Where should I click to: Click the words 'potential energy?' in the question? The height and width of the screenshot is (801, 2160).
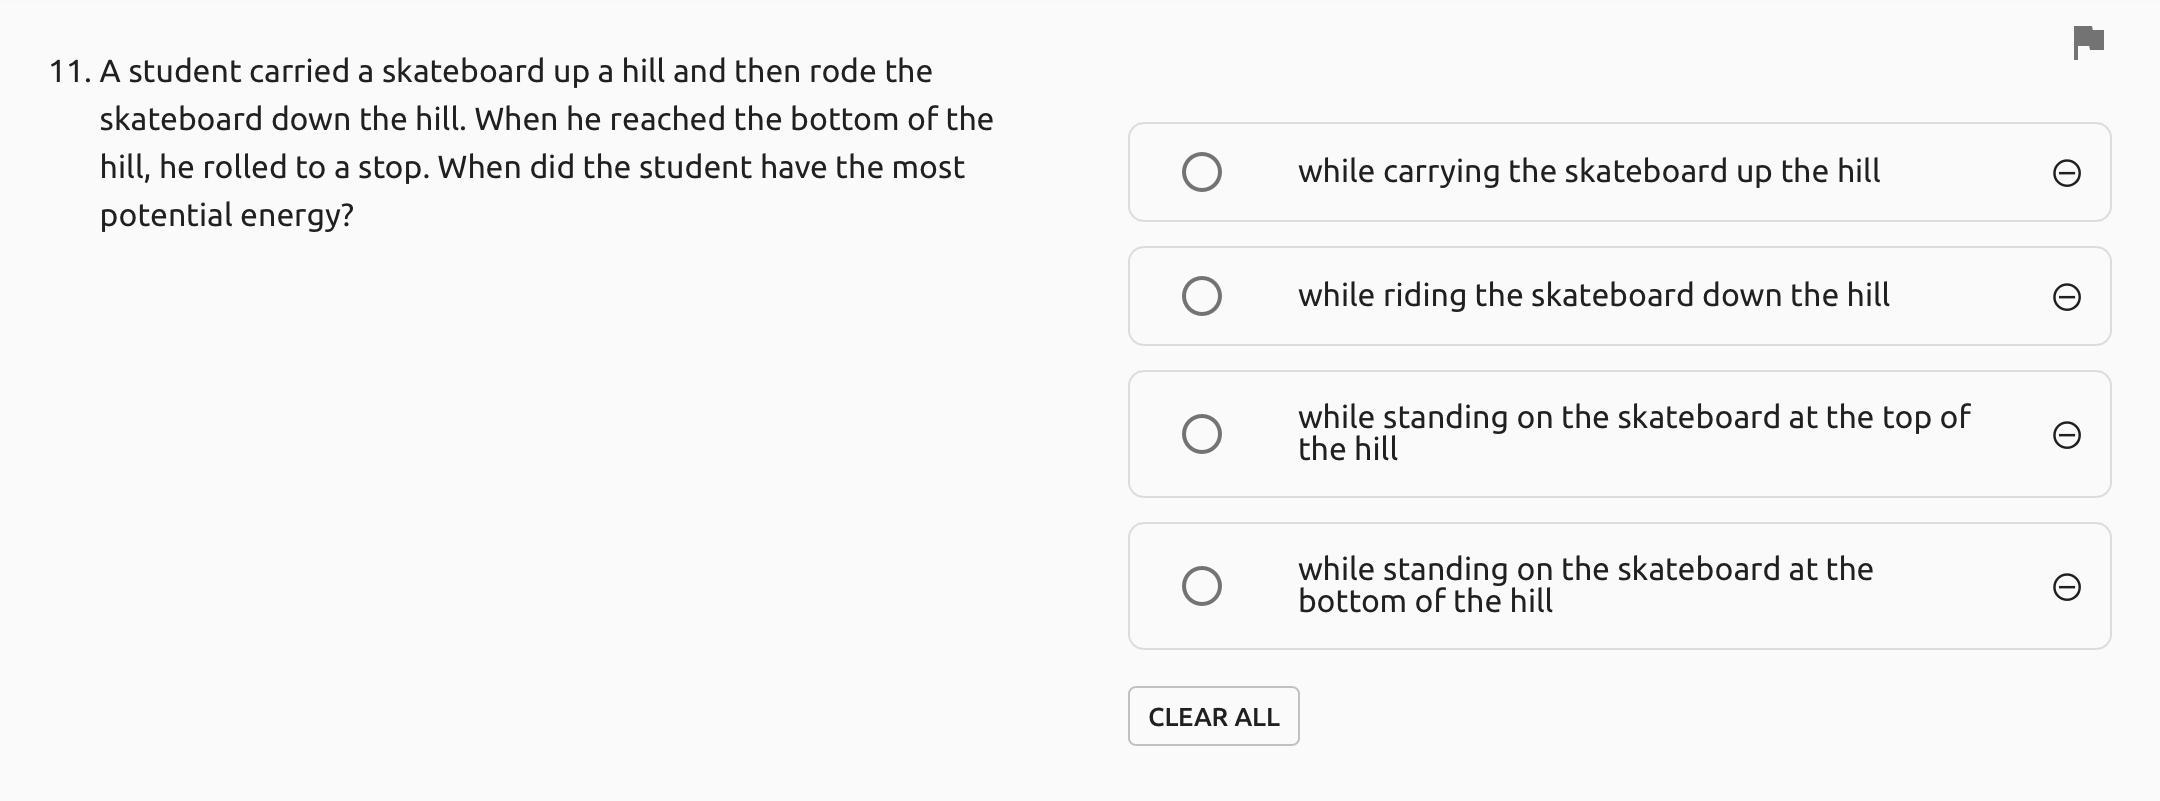(227, 216)
